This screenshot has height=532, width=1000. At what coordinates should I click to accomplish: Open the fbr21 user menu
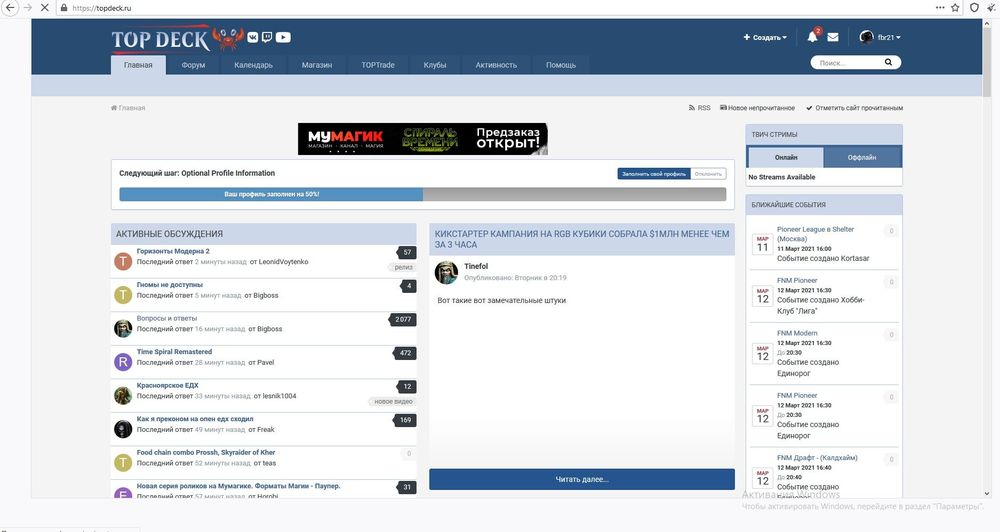point(880,37)
